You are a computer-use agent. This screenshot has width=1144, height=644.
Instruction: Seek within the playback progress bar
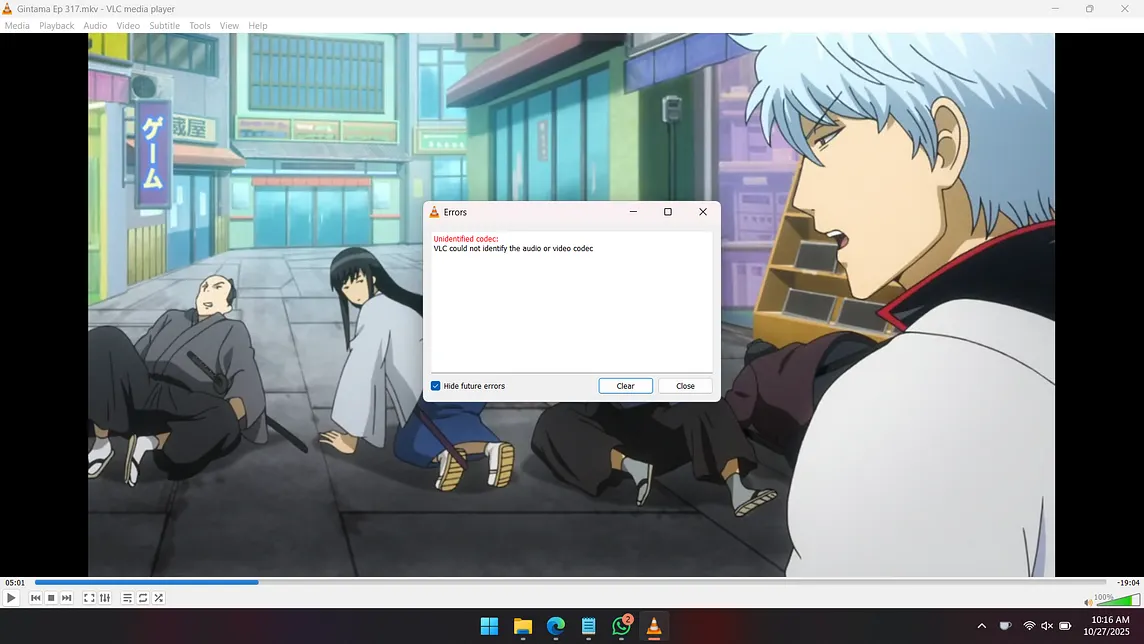coord(571,582)
